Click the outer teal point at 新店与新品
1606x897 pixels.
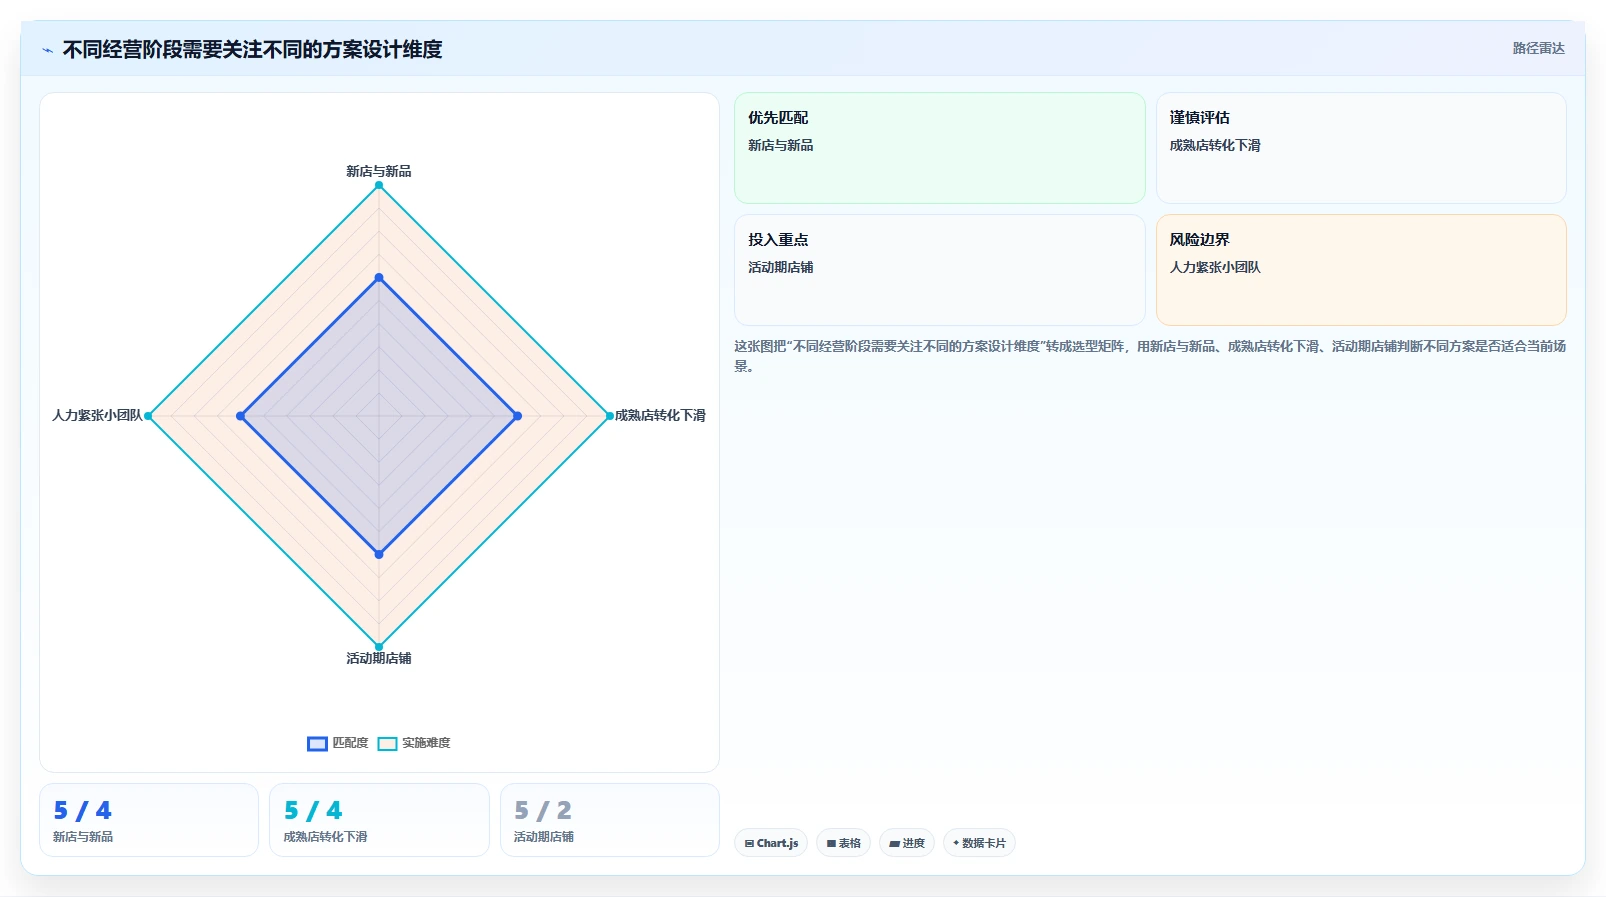(379, 185)
